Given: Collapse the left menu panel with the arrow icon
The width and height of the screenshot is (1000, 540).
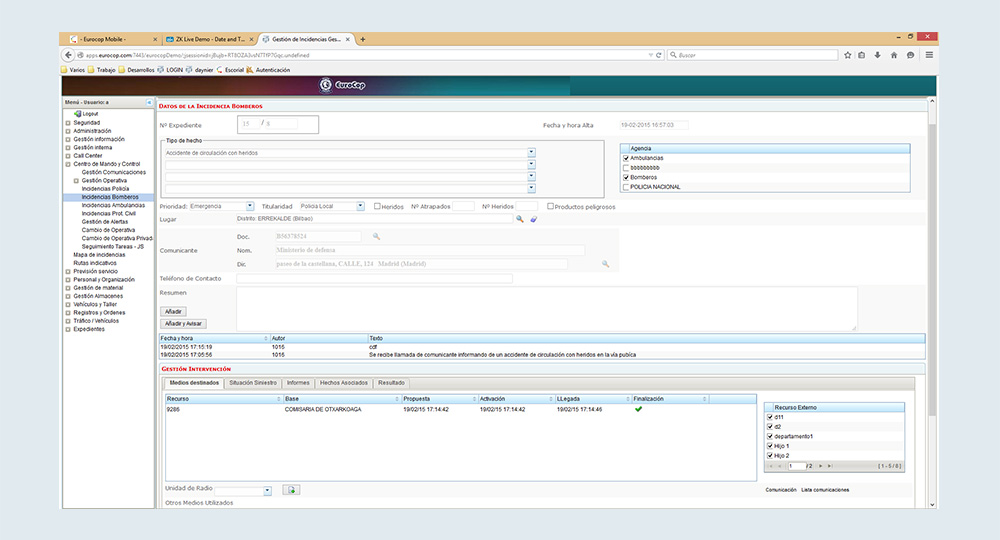Looking at the screenshot, I should [x=149, y=102].
